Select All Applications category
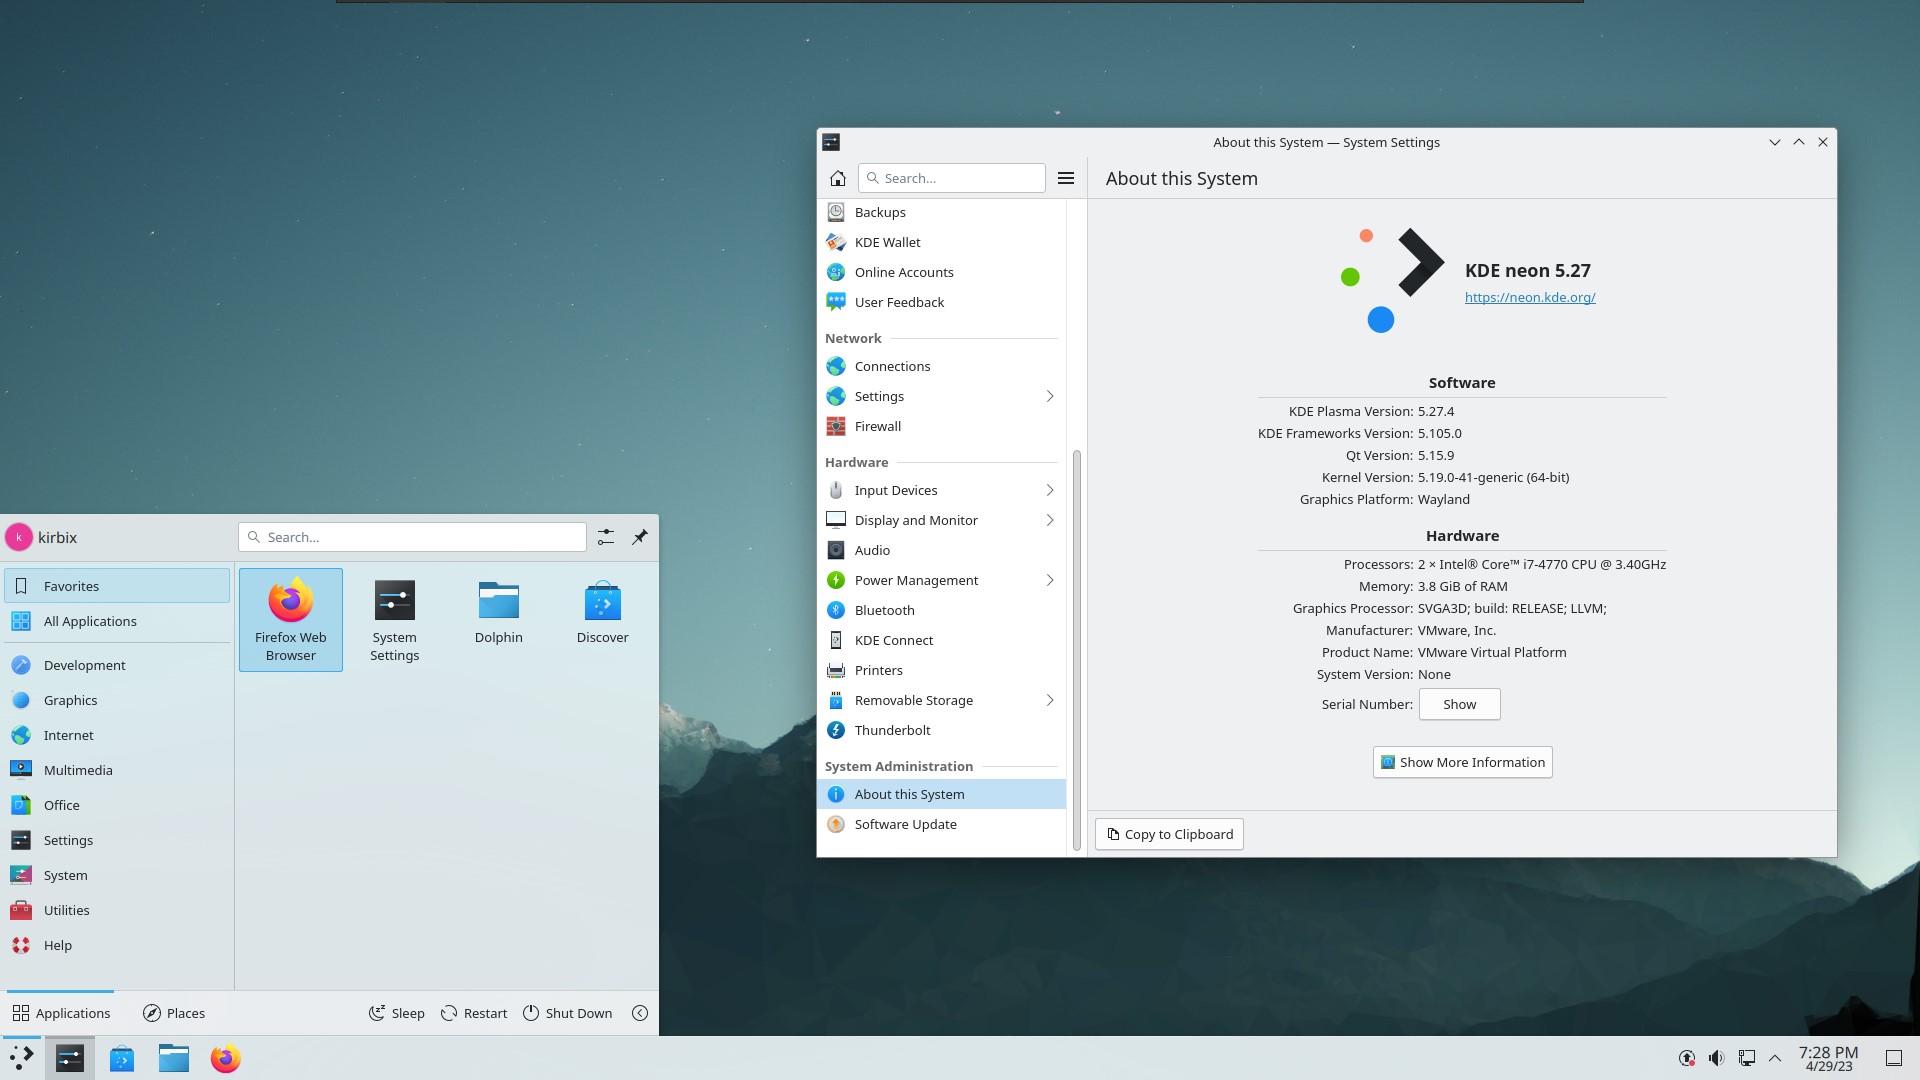The image size is (1920, 1080). (x=90, y=621)
